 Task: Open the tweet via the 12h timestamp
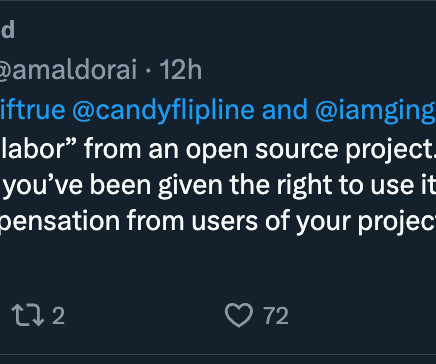180,70
